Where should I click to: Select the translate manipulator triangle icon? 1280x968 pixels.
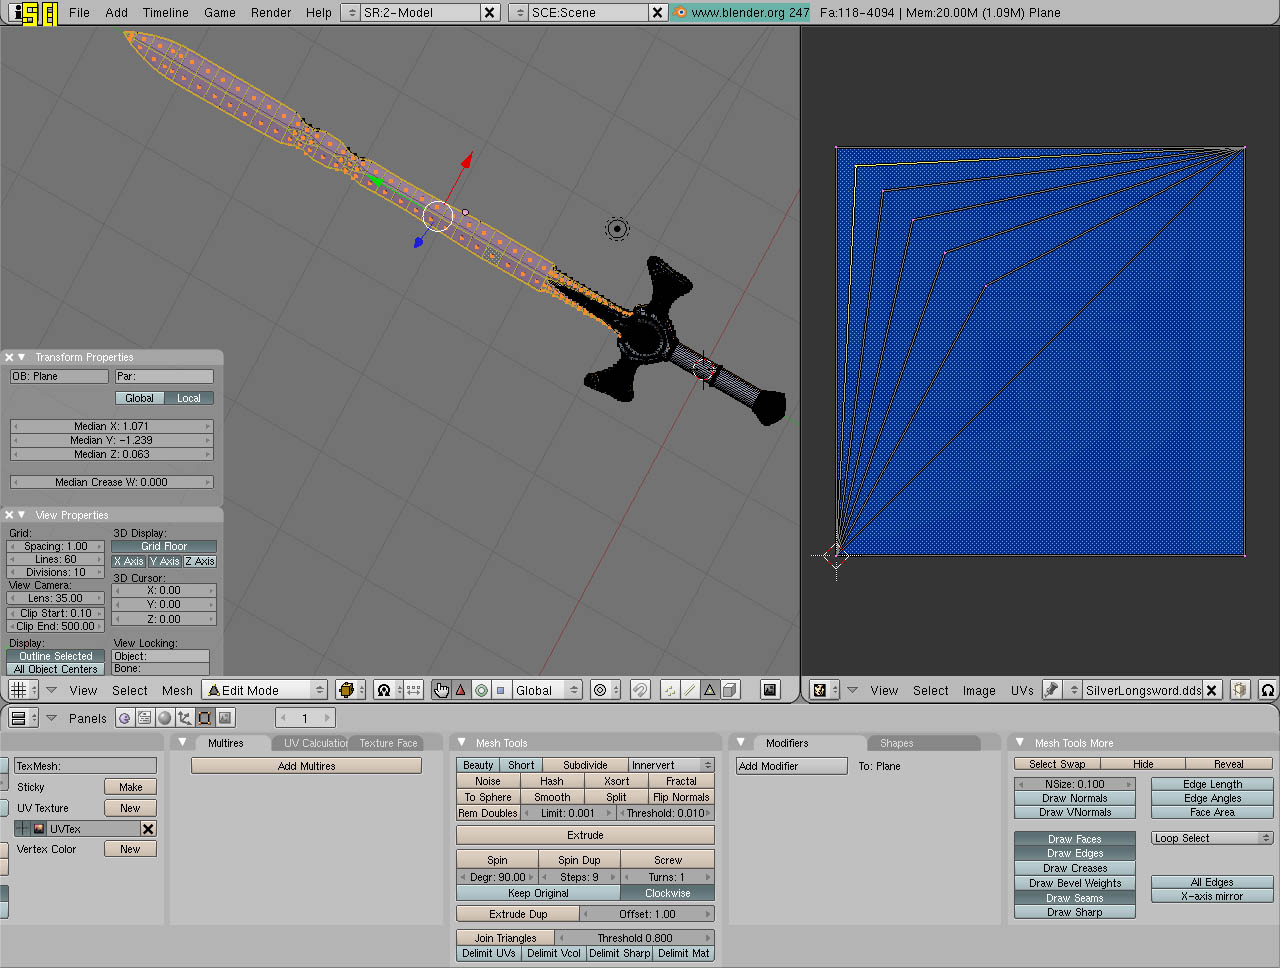[x=461, y=690]
